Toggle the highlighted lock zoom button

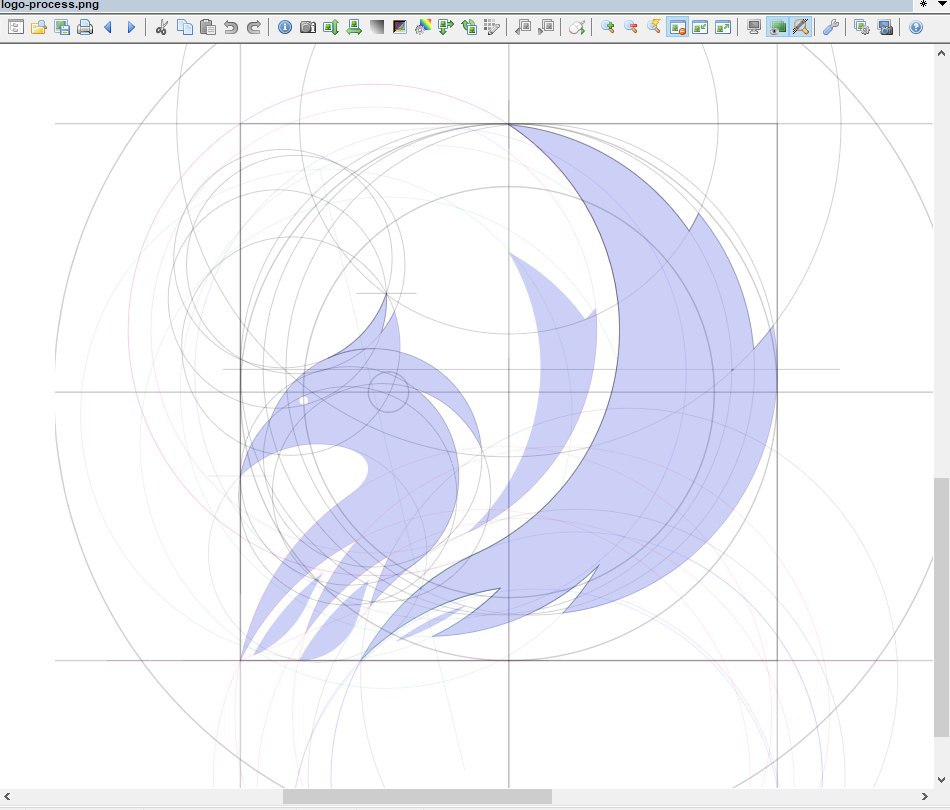click(x=677, y=27)
